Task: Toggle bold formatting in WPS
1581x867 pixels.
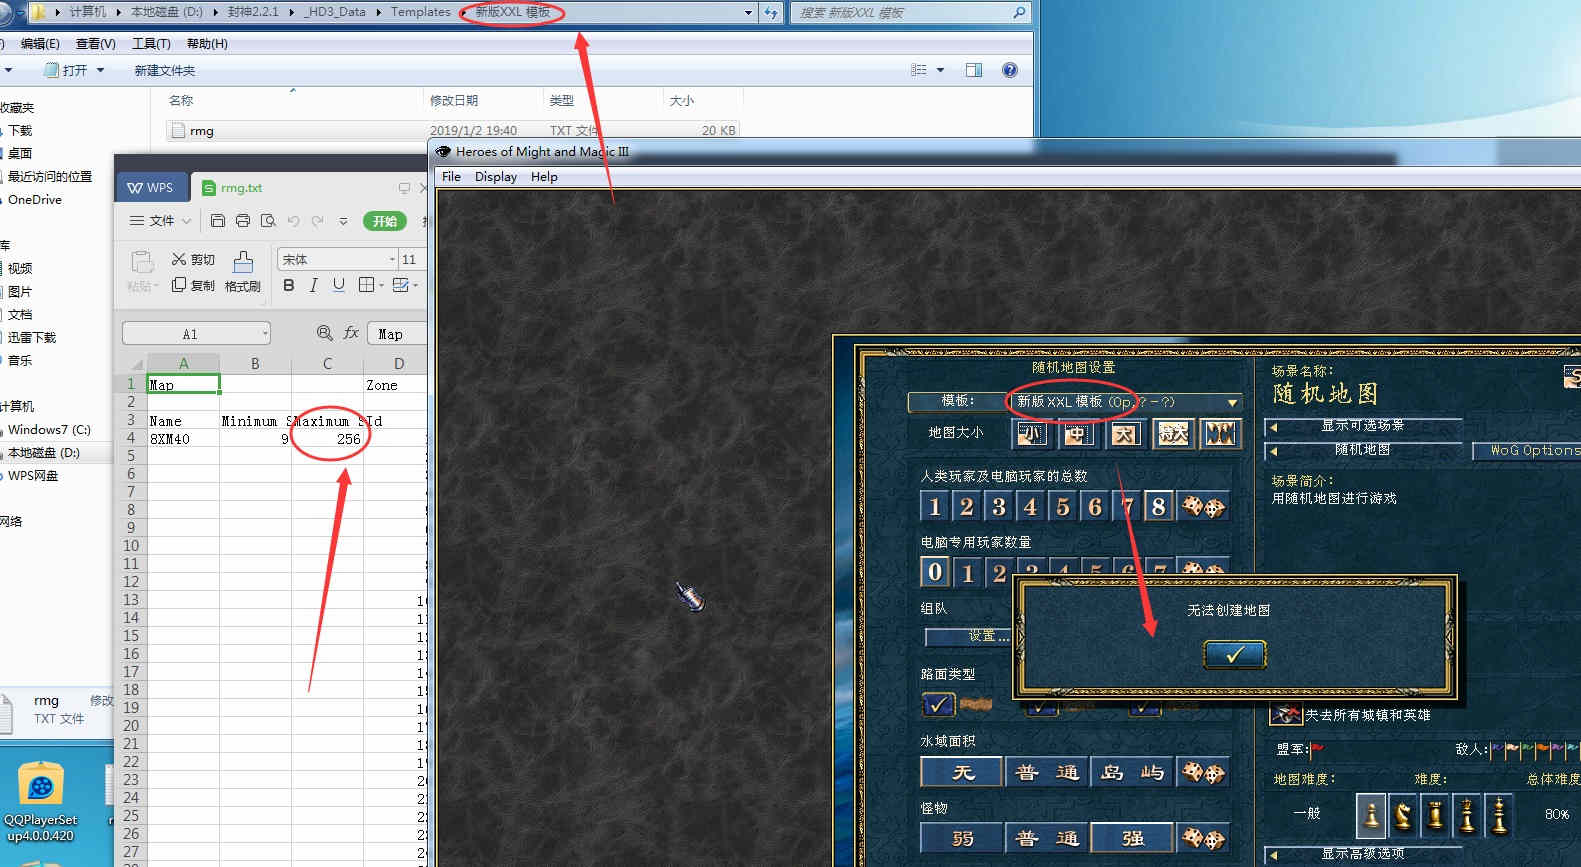Action: [x=289, y=285]
